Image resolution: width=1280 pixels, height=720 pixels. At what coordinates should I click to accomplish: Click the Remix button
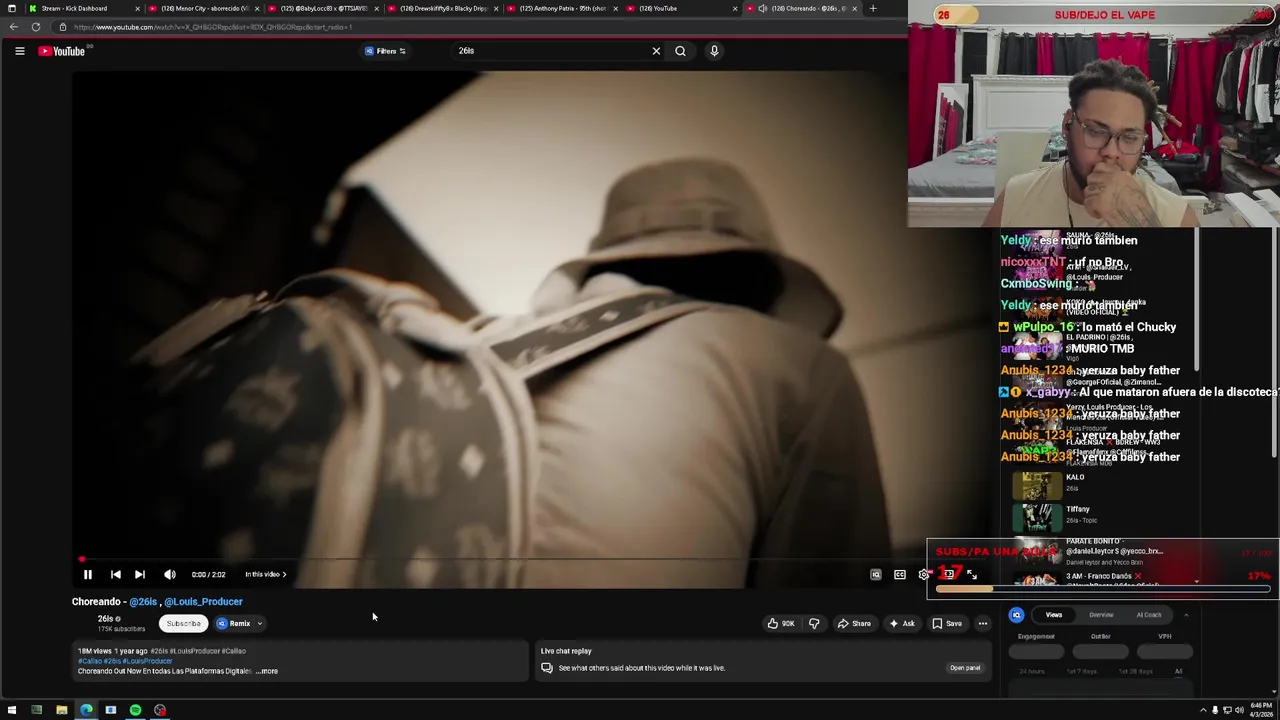(x=234, y=623)
